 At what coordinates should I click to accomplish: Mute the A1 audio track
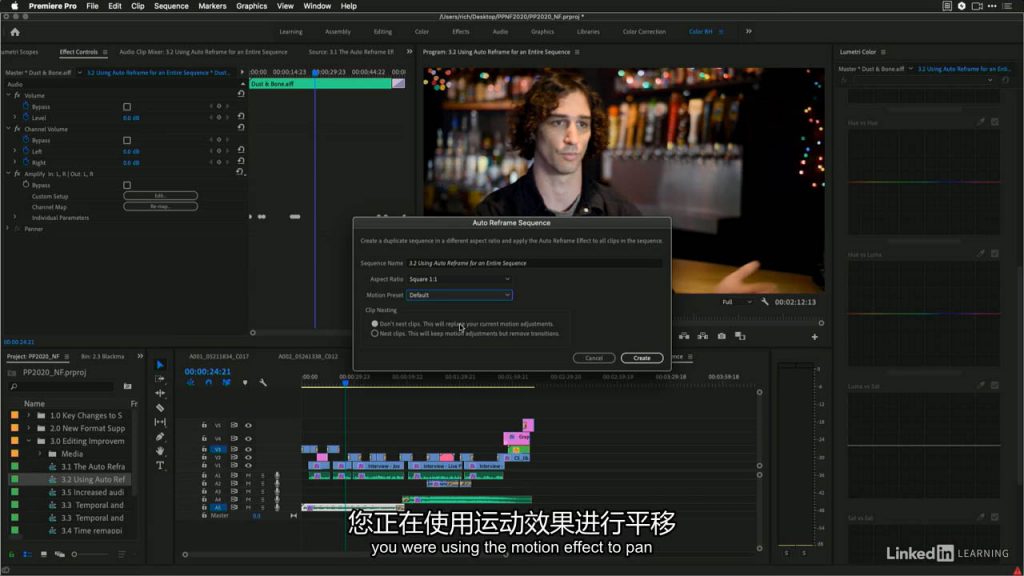(x=248, y=475)
